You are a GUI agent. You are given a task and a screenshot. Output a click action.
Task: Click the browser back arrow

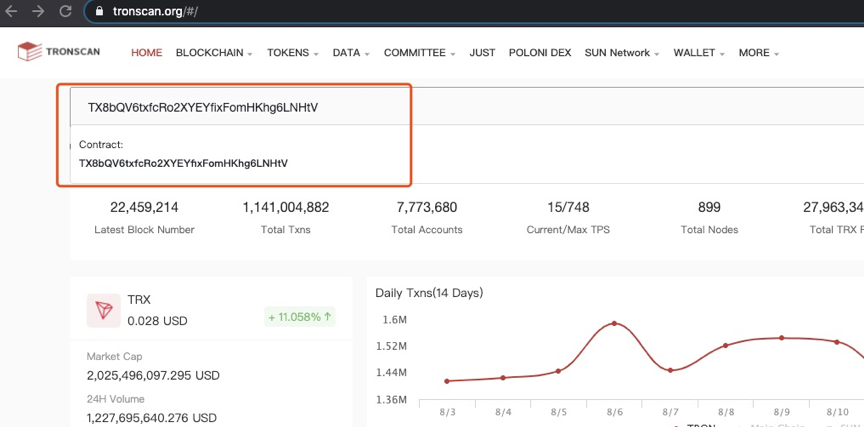pyautogui.click(x=13, y=12)
